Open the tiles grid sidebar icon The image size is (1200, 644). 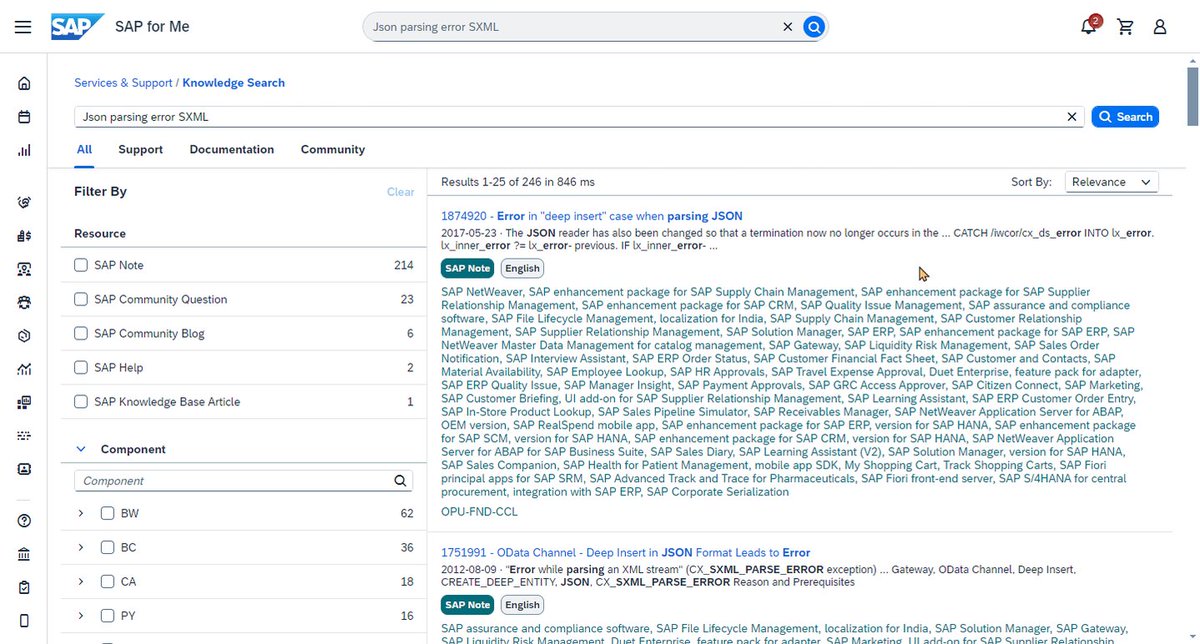[24, 403]
